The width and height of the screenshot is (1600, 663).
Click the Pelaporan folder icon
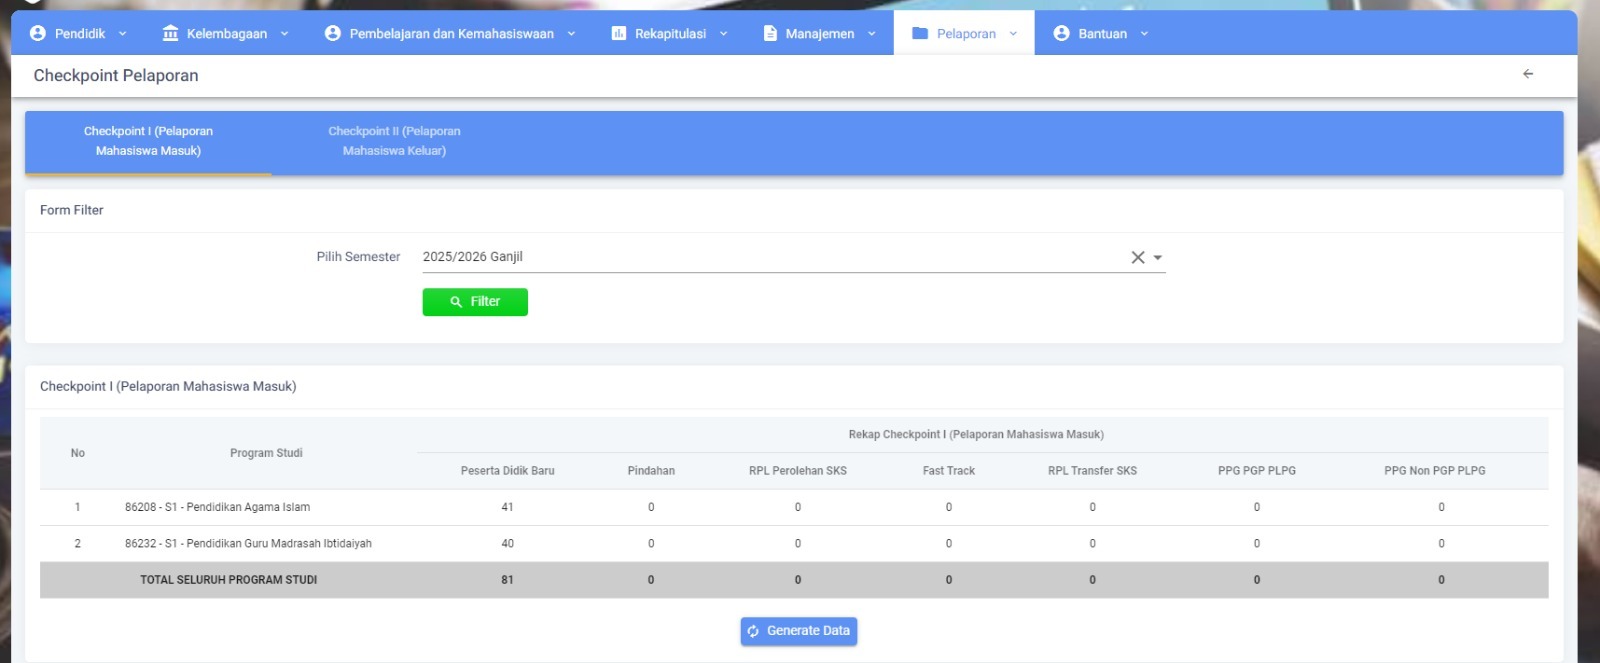pos(920,33)
